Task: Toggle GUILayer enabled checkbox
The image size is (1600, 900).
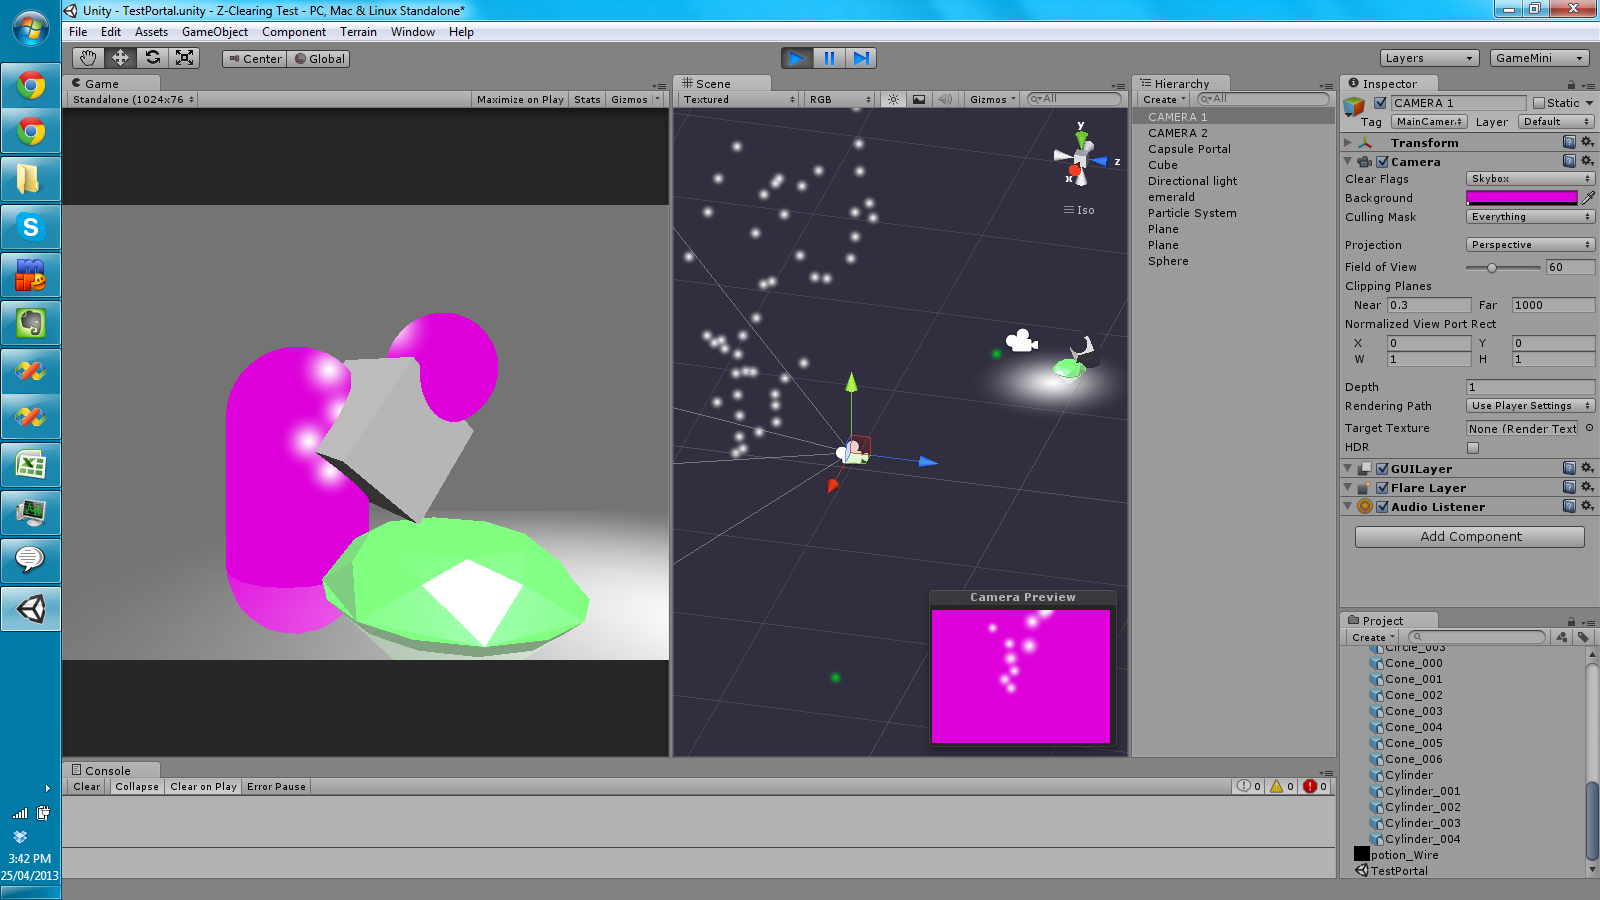Action: tap(1382, 468)
